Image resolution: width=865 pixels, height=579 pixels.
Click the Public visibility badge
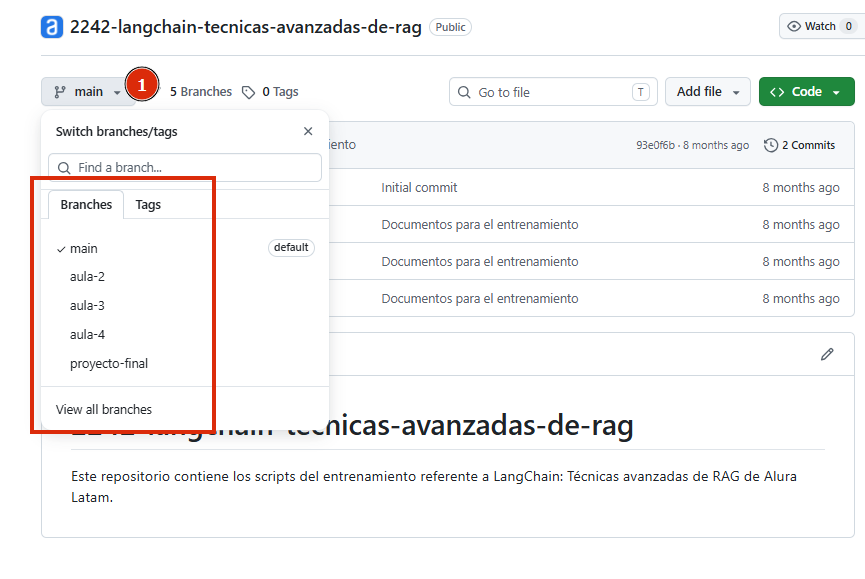450,27
